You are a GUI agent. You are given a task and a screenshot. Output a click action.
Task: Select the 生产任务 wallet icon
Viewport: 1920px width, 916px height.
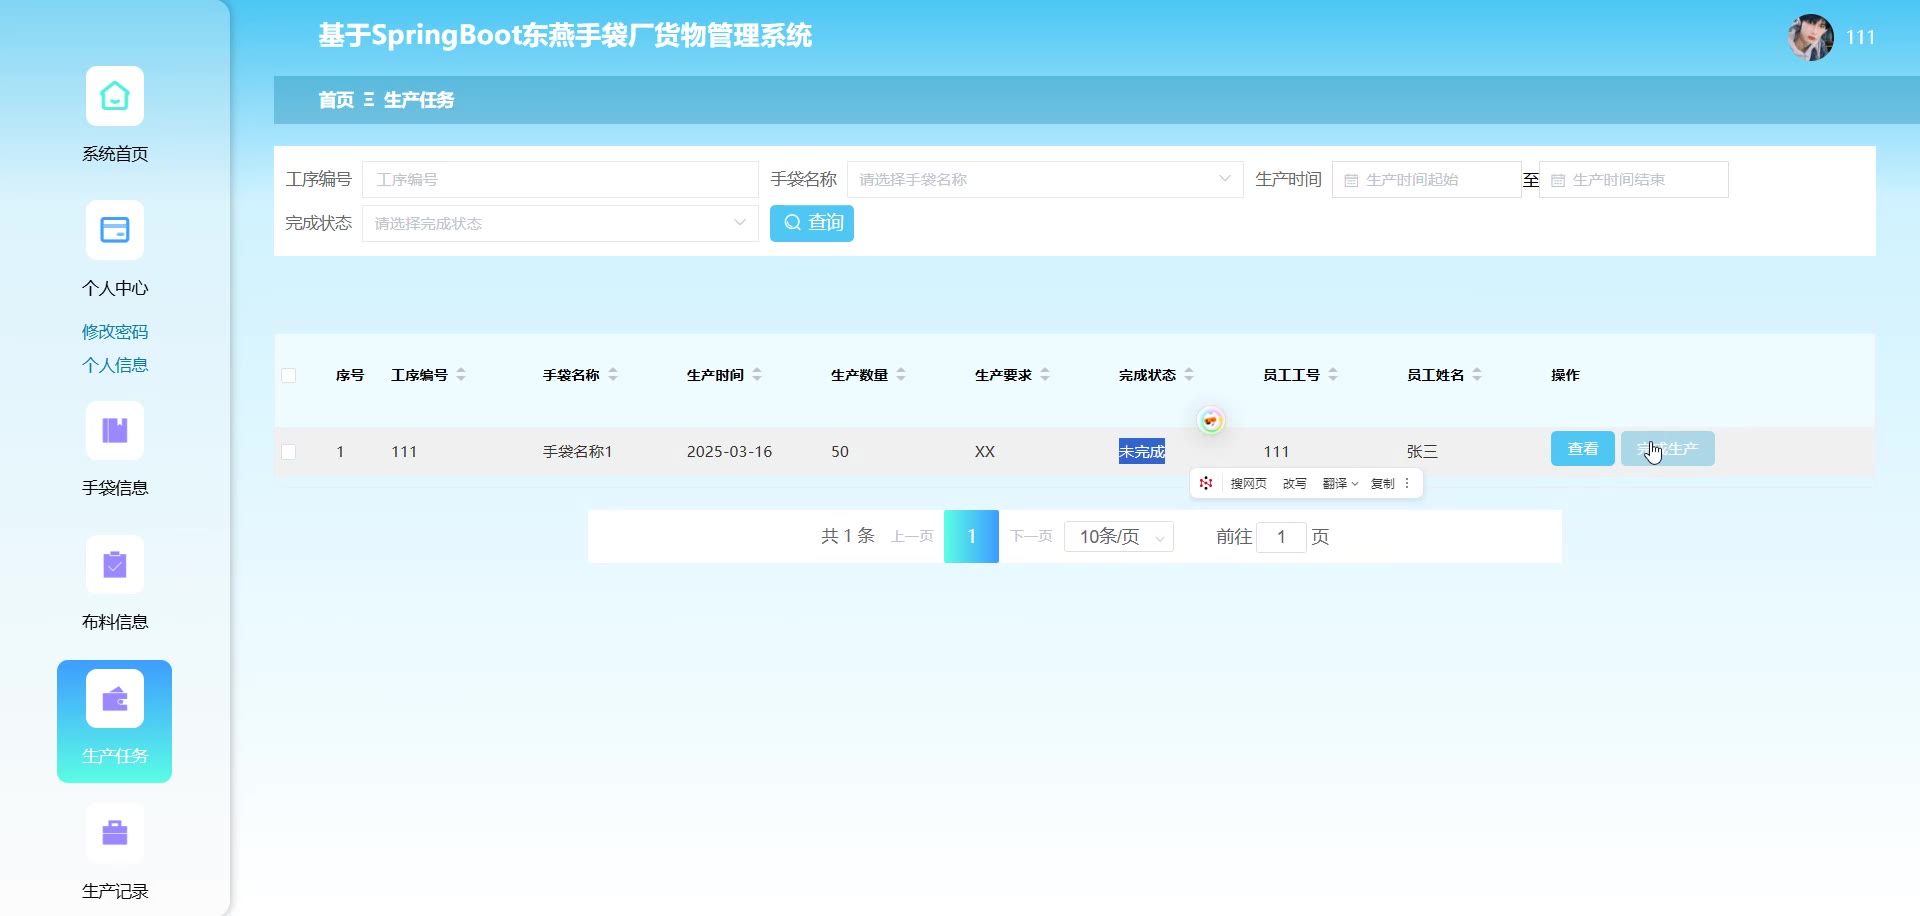115,699
